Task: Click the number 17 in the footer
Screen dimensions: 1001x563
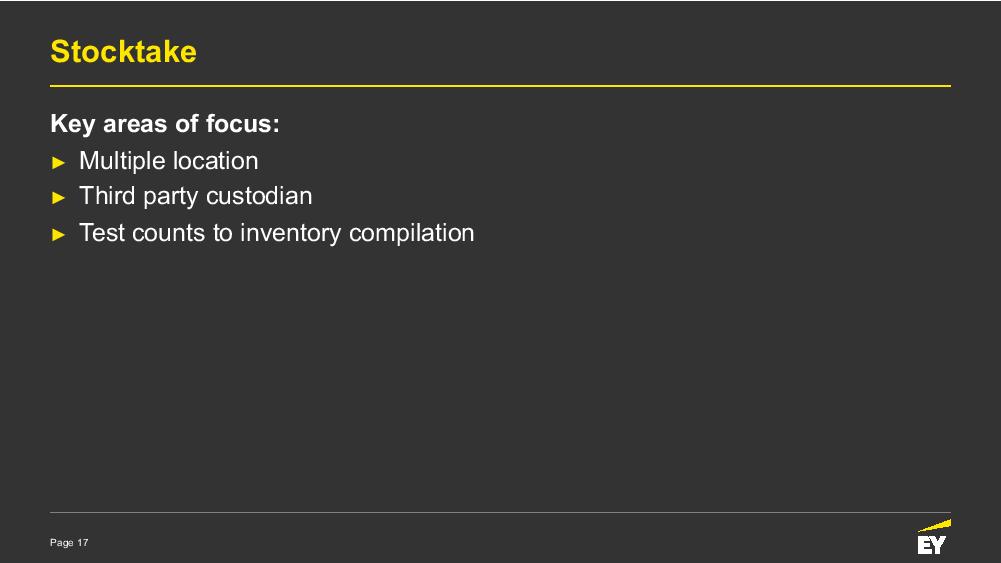Action: click(82, 543)
